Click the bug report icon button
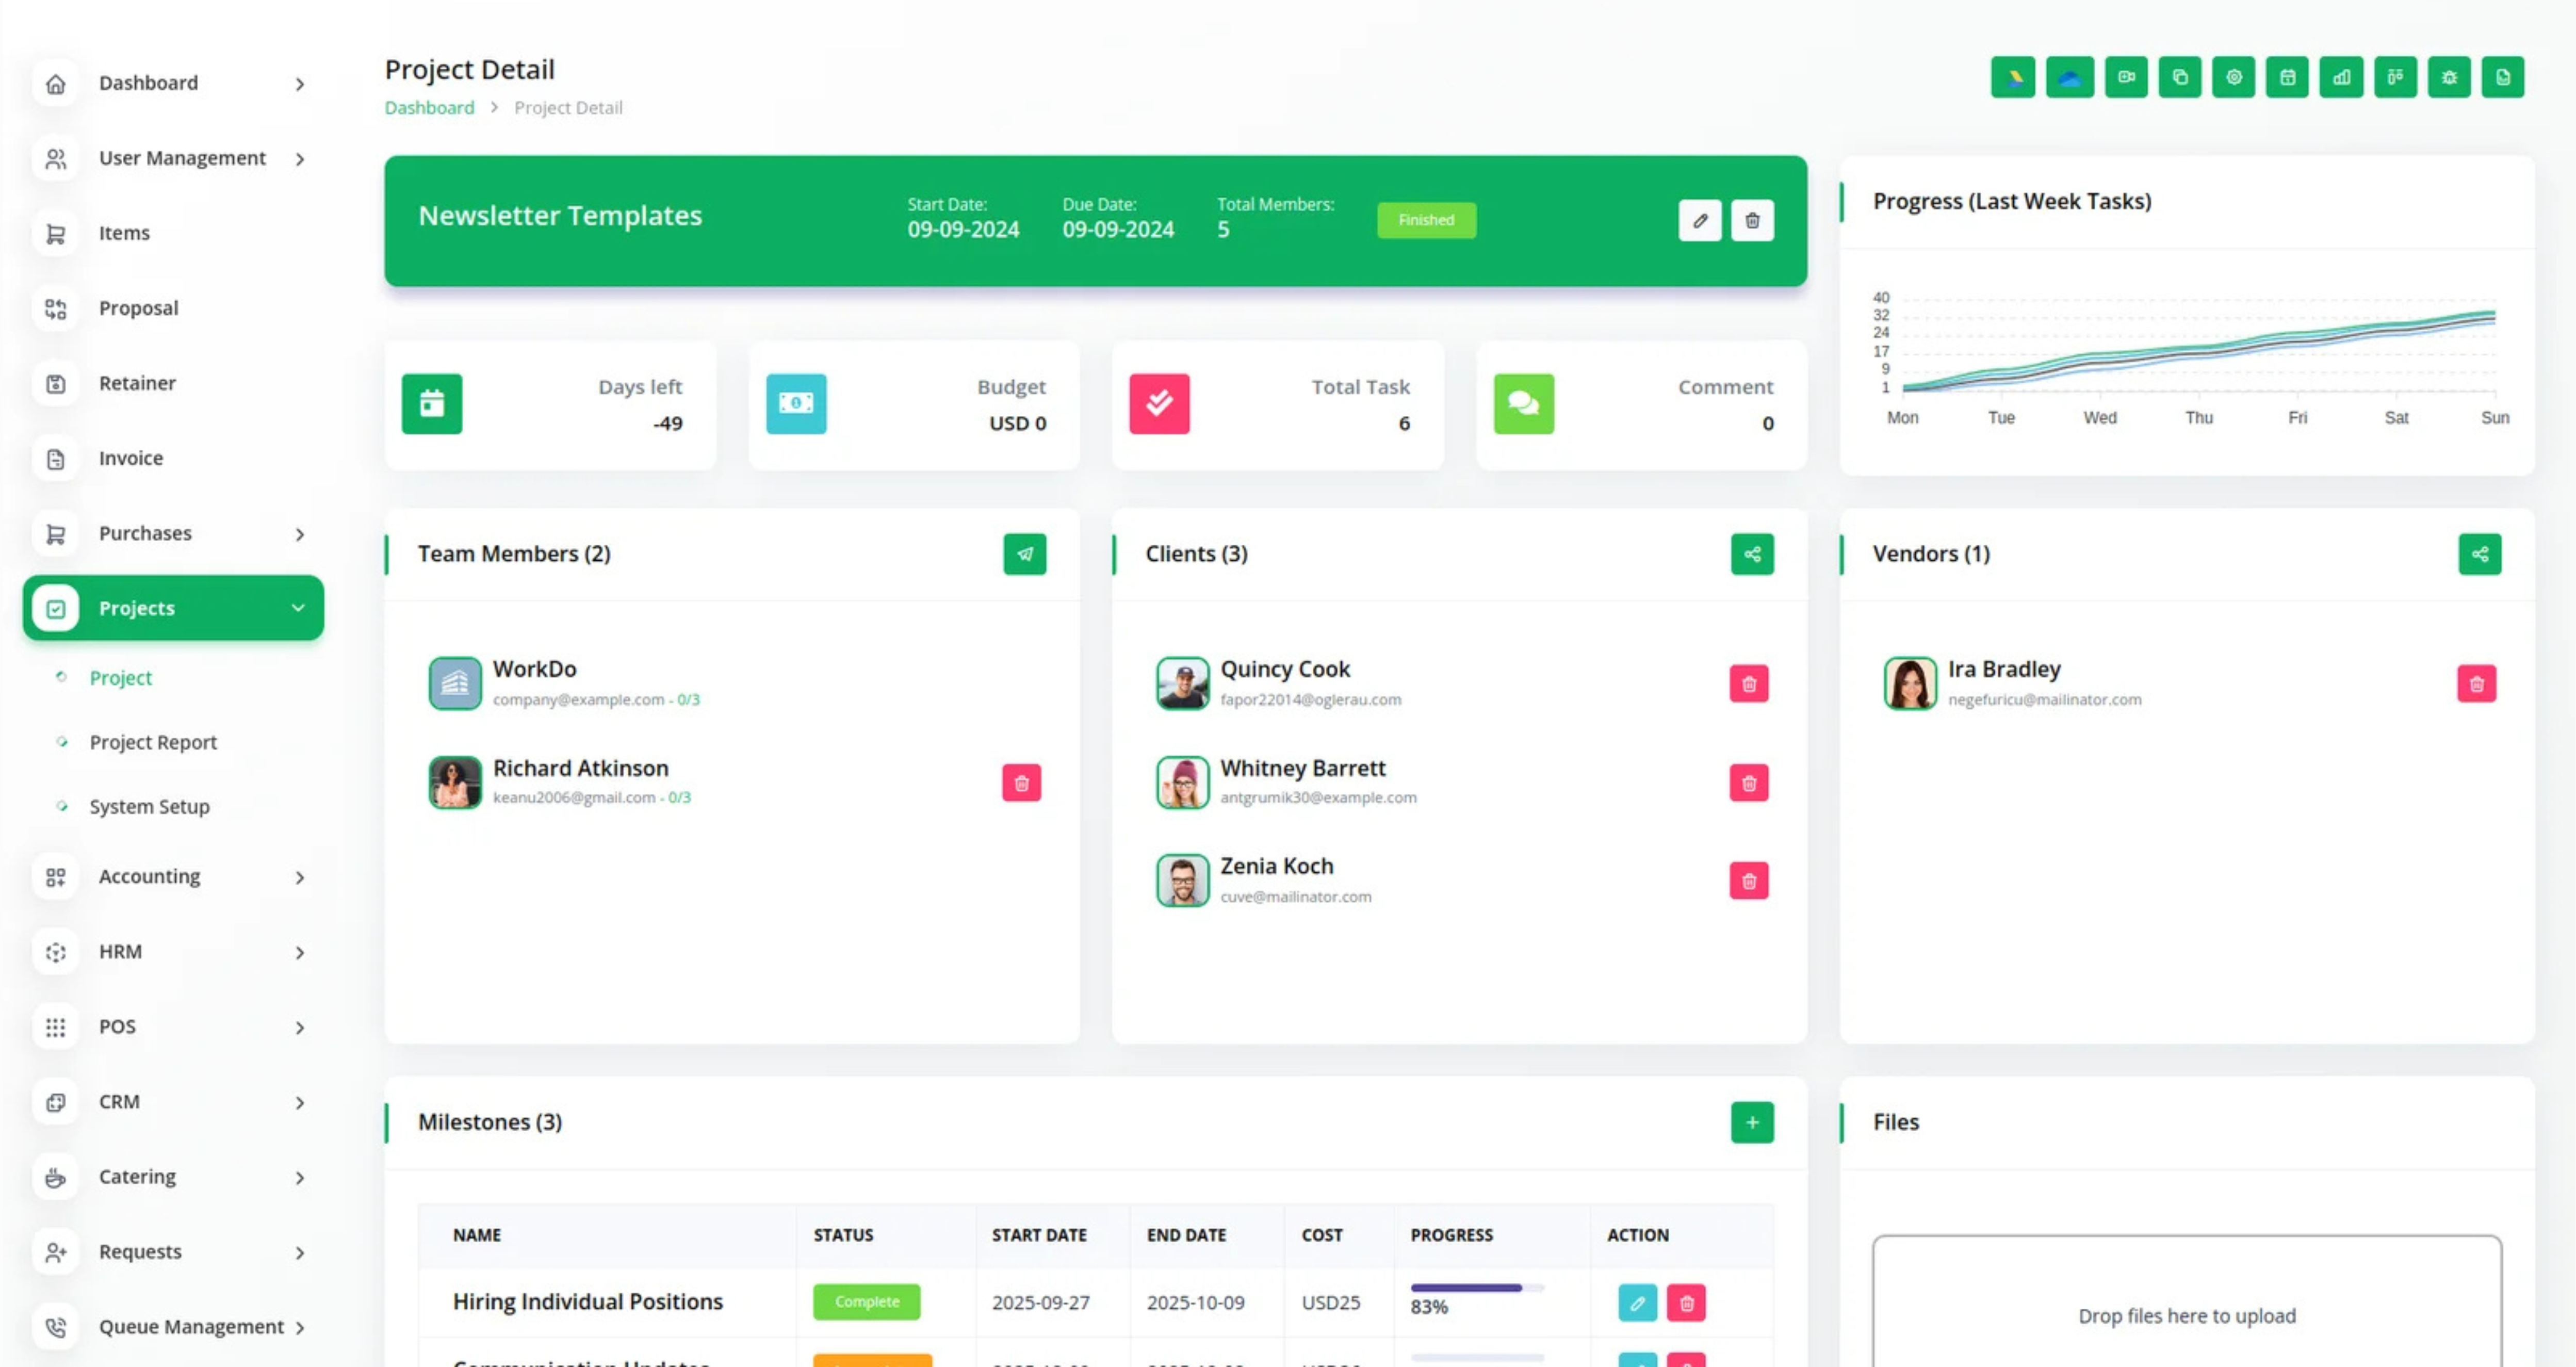 coord(2449,77)
